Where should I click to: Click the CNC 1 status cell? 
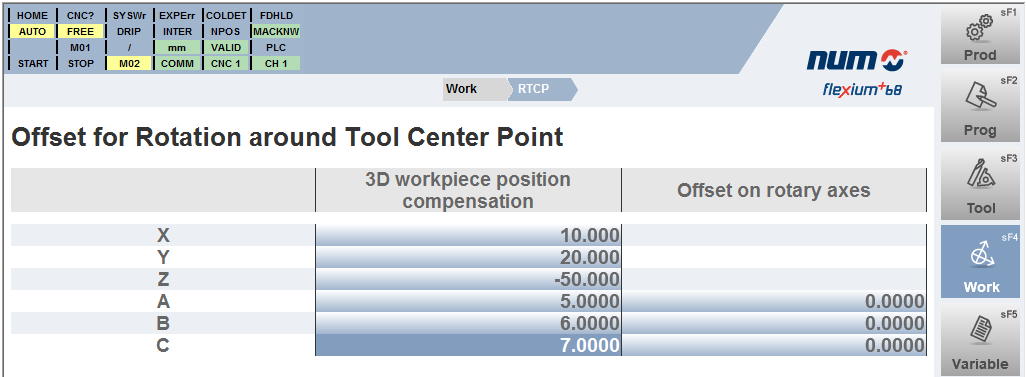pos(226,63)
